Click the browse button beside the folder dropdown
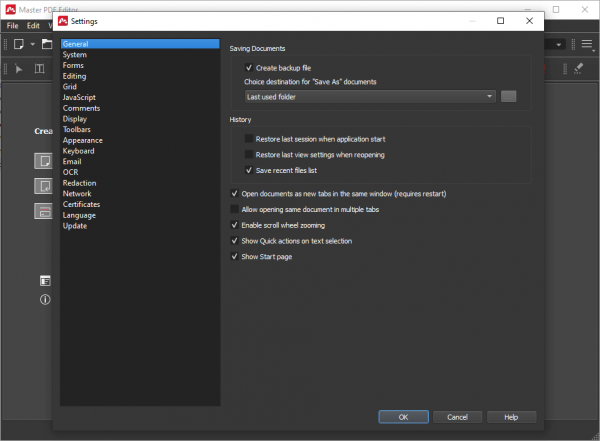Screen dimensions: 600x441 click(508, 96)
